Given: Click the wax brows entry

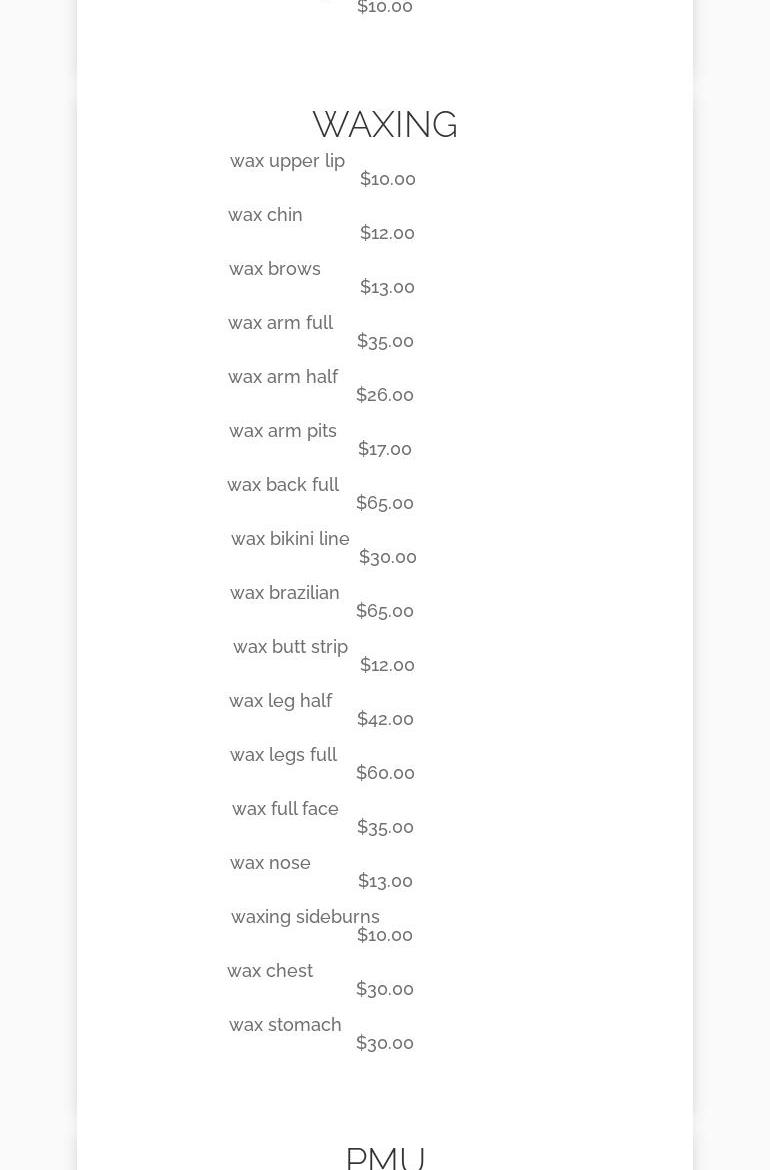Looking at the screenshot, I should [x=275, y=269].
